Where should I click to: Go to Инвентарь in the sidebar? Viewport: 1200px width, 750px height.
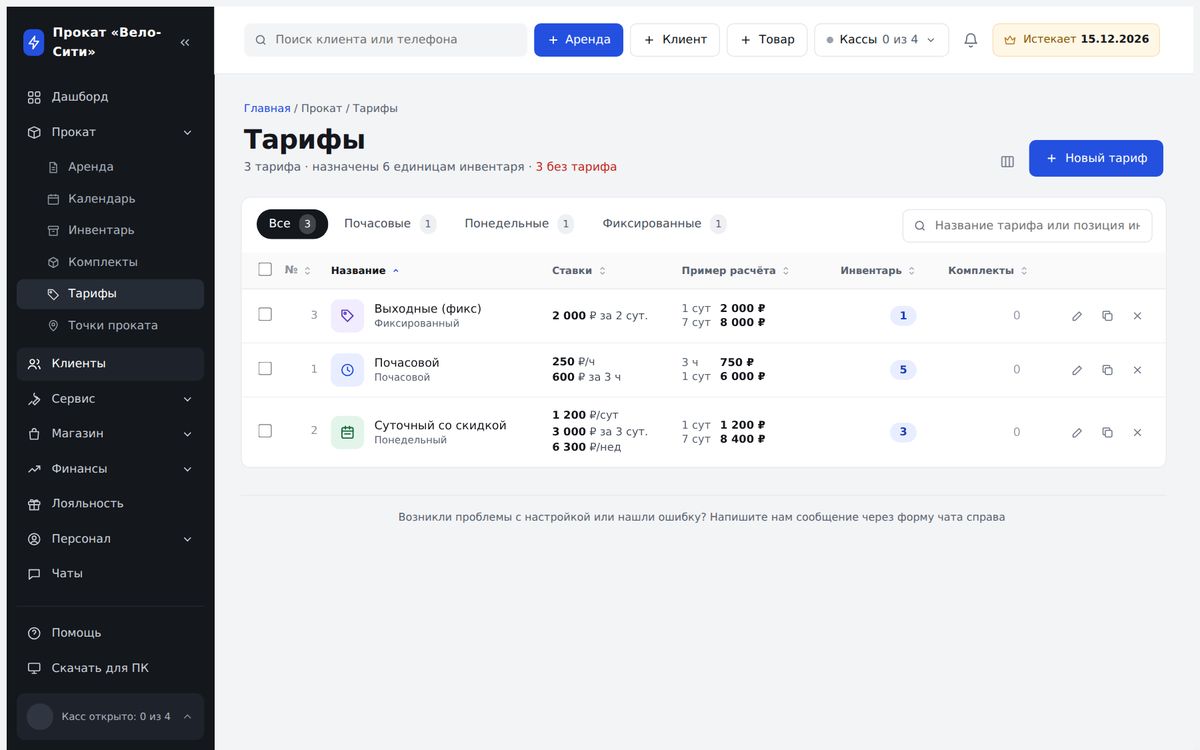(x=110, y=230)
